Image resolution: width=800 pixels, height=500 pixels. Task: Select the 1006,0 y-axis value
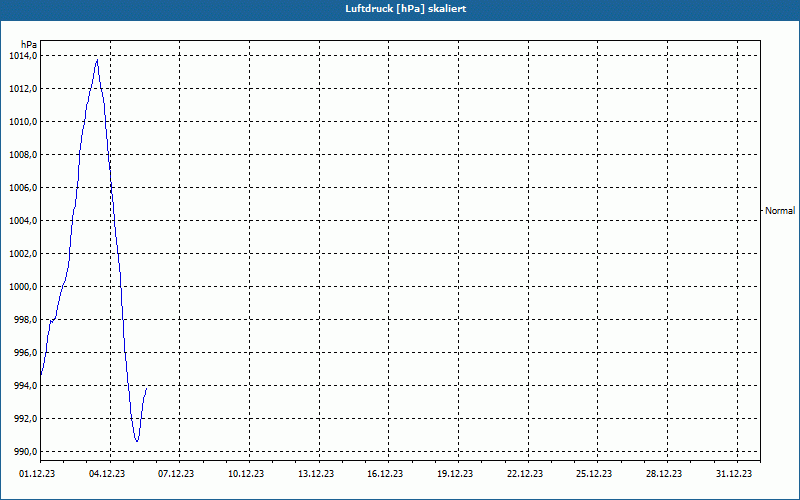tap(23, 188)
